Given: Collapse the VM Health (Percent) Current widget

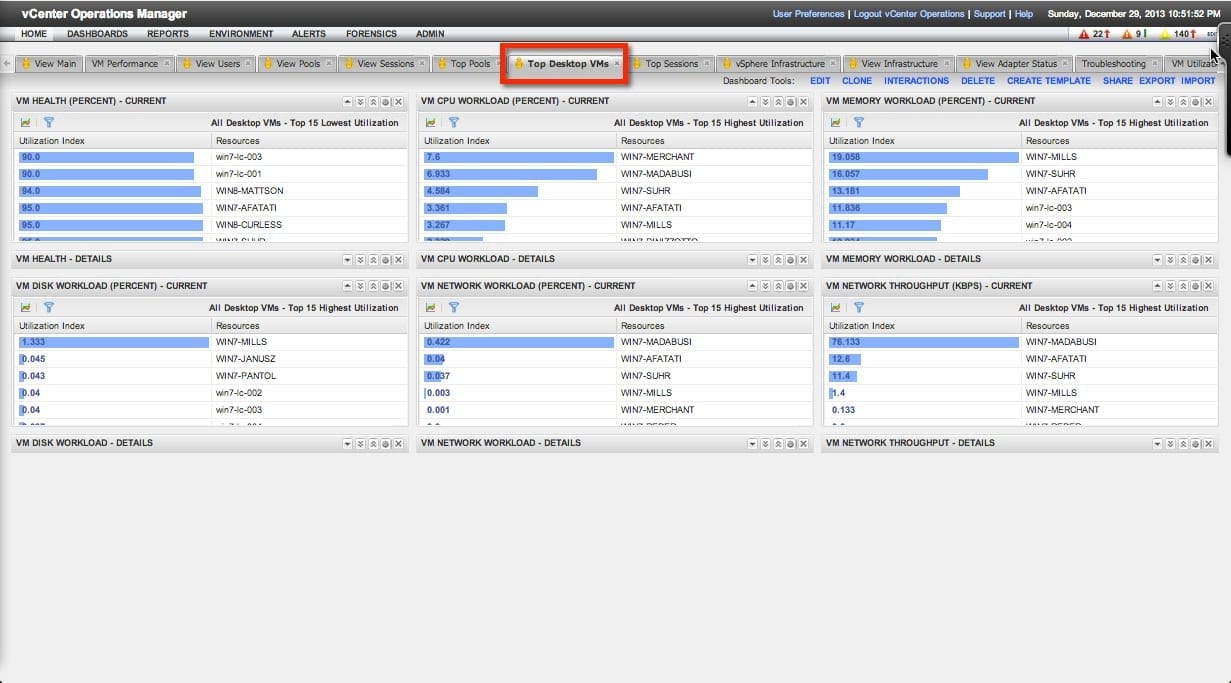Looking at the screenshot, I should pyautogui.click(x=348, y=101).
